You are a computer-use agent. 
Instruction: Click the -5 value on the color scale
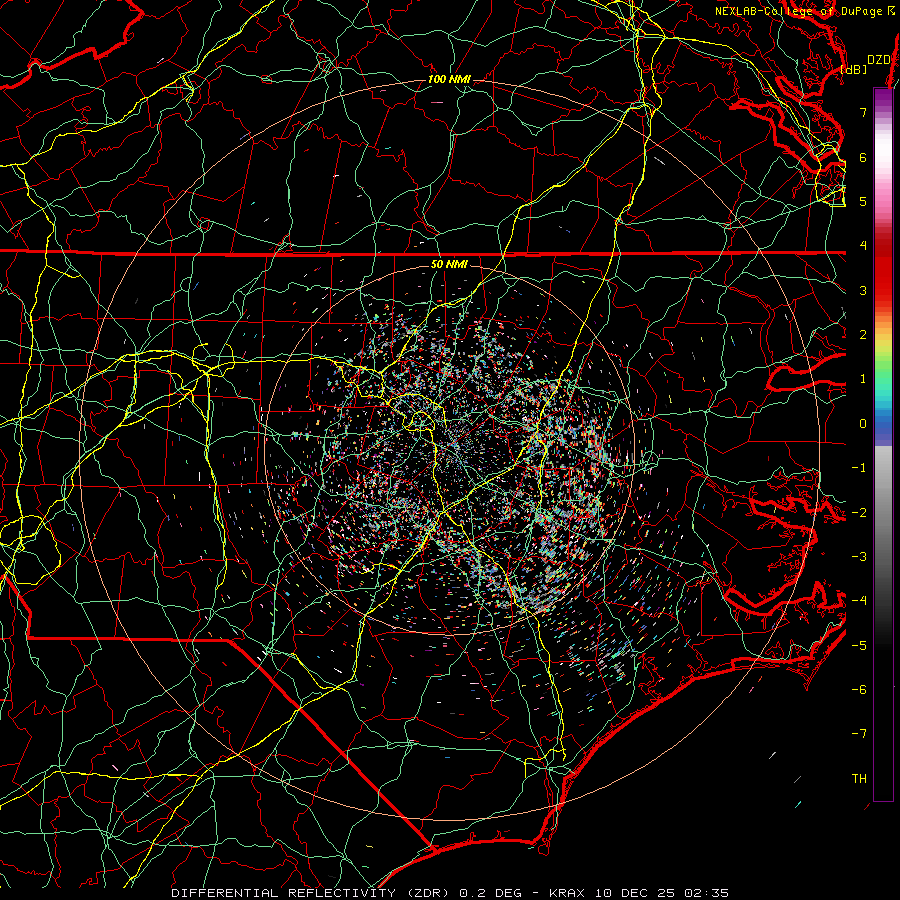coord(859,645)
